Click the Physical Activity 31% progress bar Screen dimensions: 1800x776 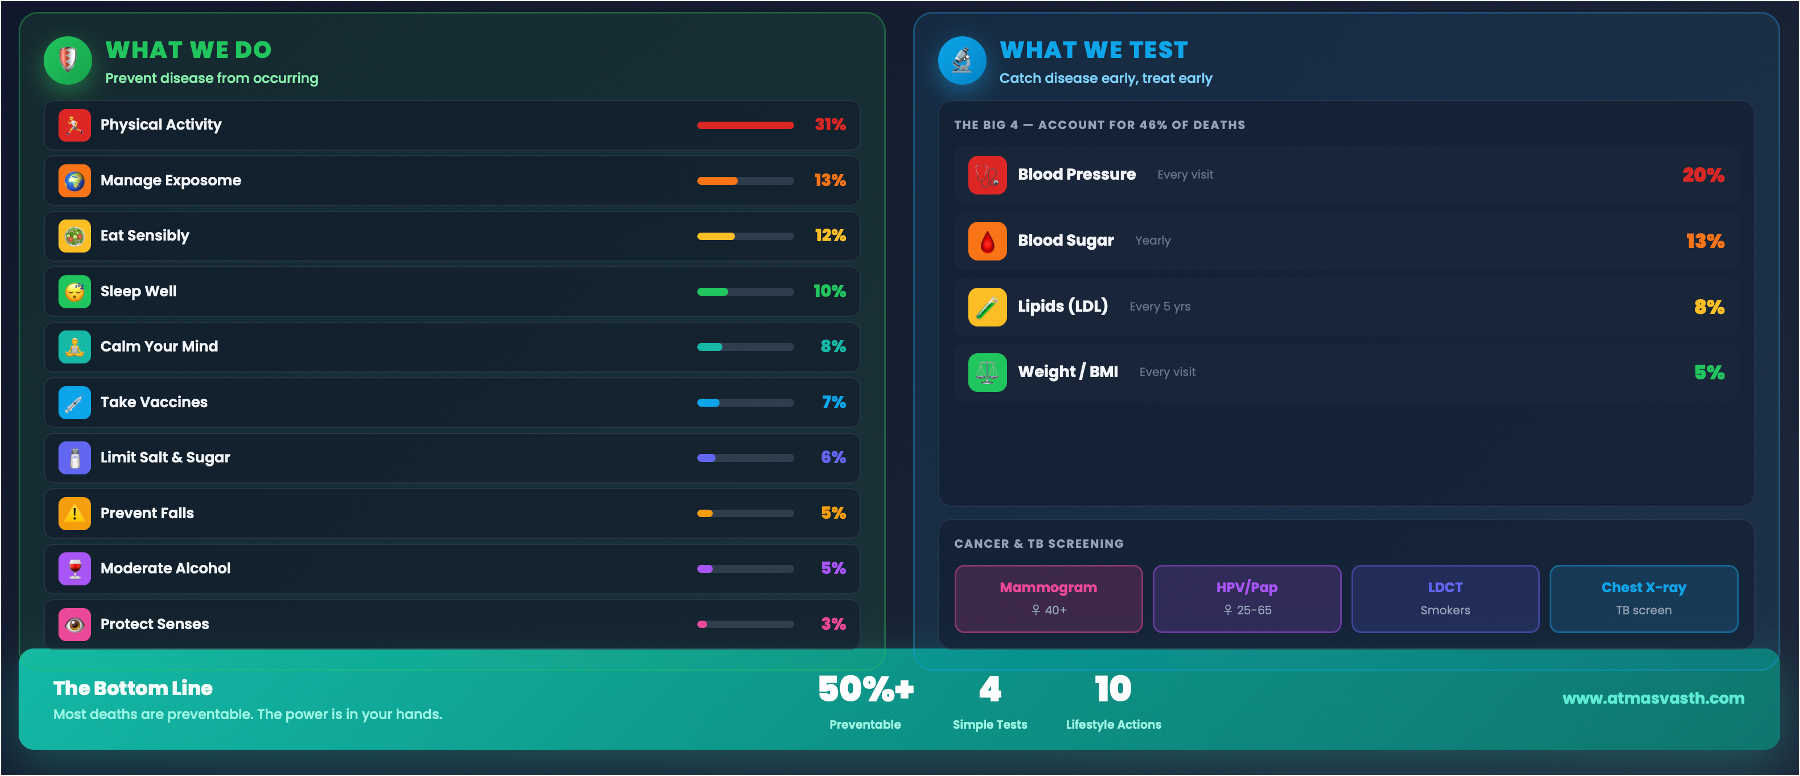745,125
